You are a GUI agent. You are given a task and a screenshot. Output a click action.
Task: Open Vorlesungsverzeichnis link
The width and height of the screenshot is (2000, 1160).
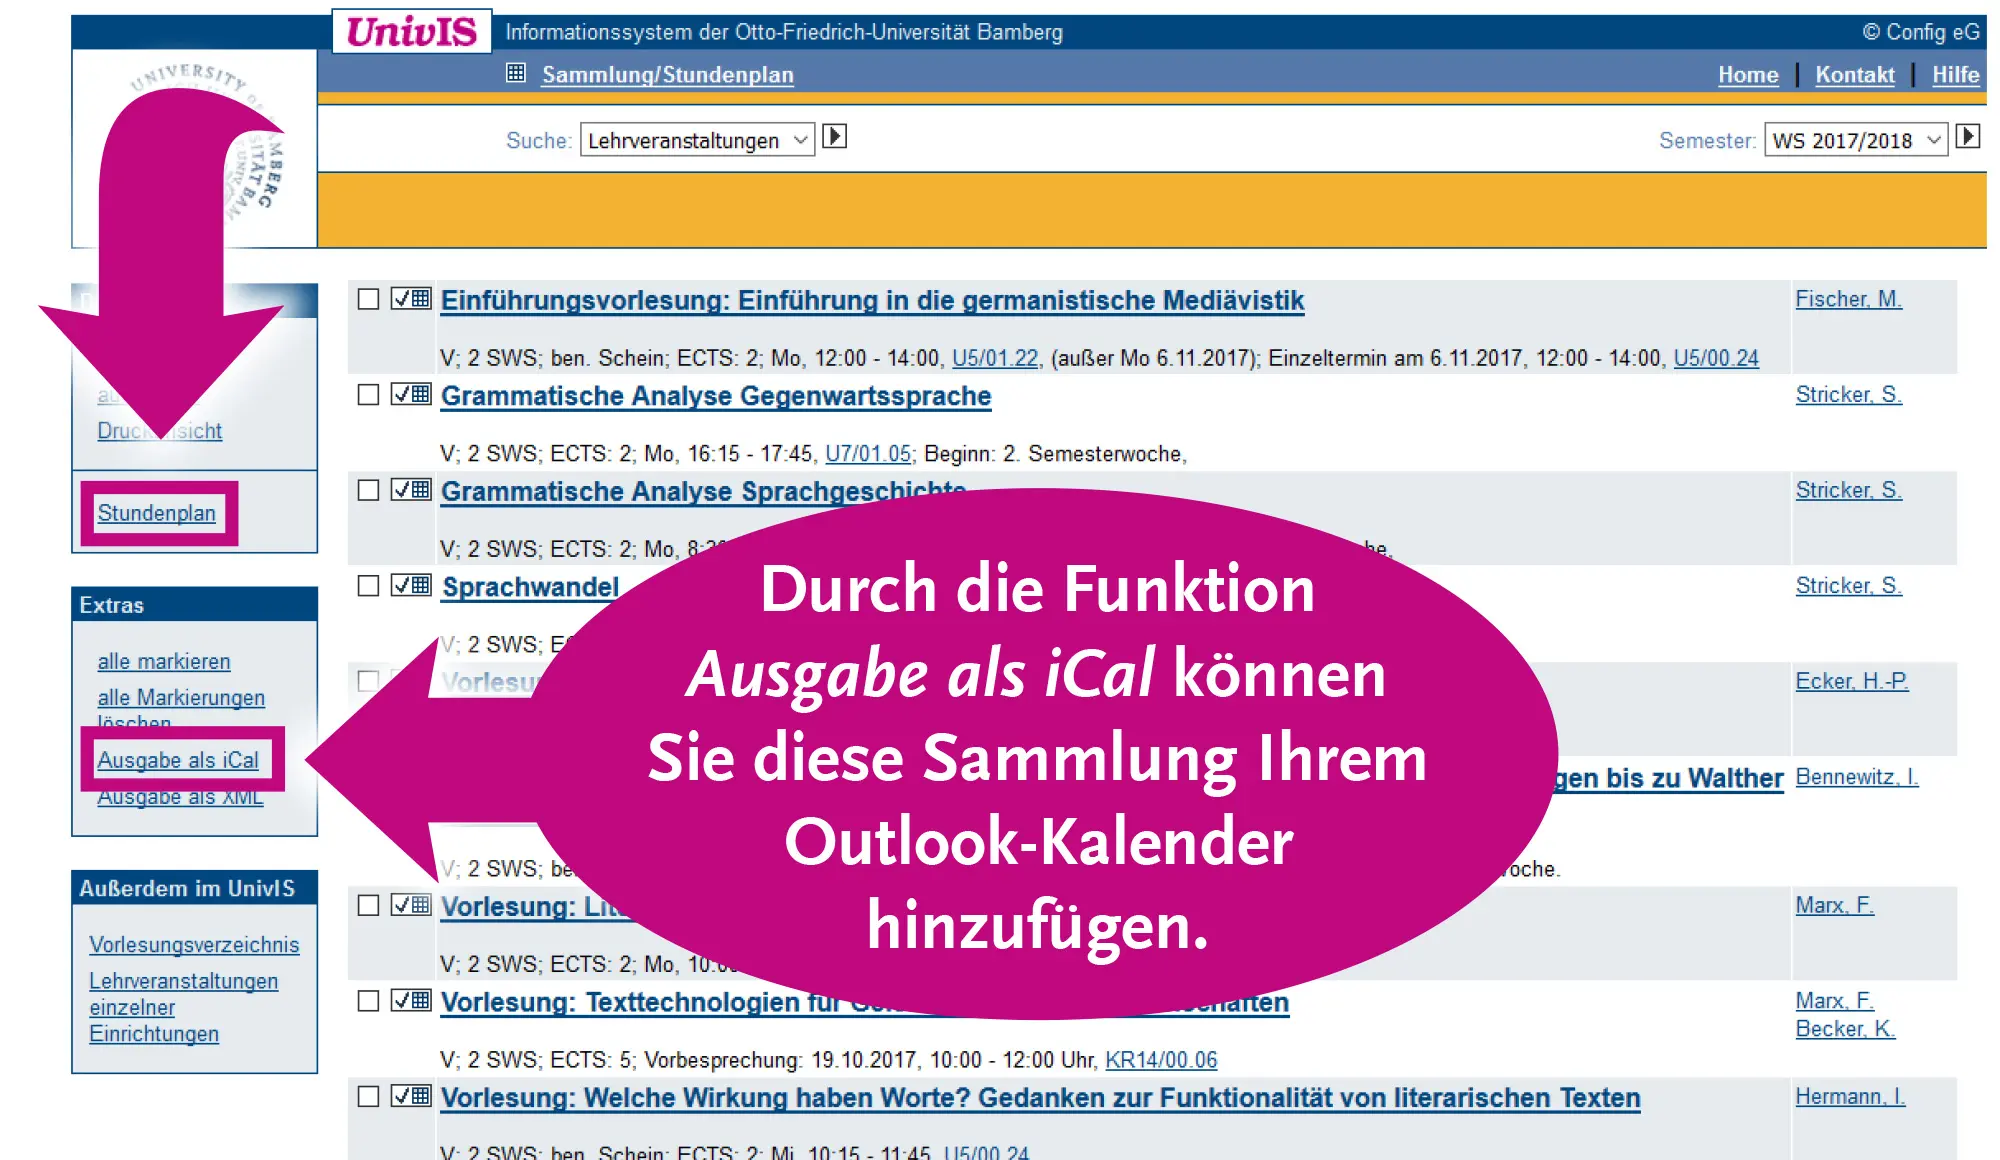click(194, 945)
